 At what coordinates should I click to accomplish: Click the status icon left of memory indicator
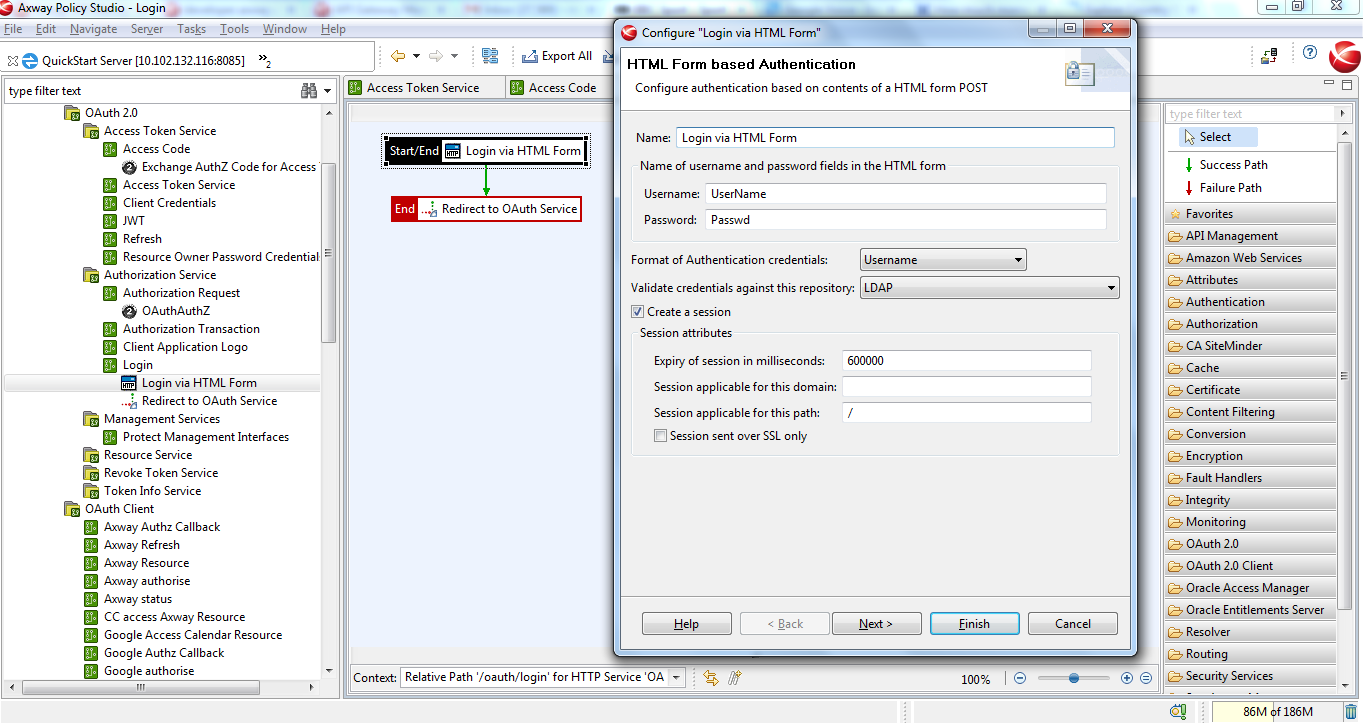point(1178,712)
